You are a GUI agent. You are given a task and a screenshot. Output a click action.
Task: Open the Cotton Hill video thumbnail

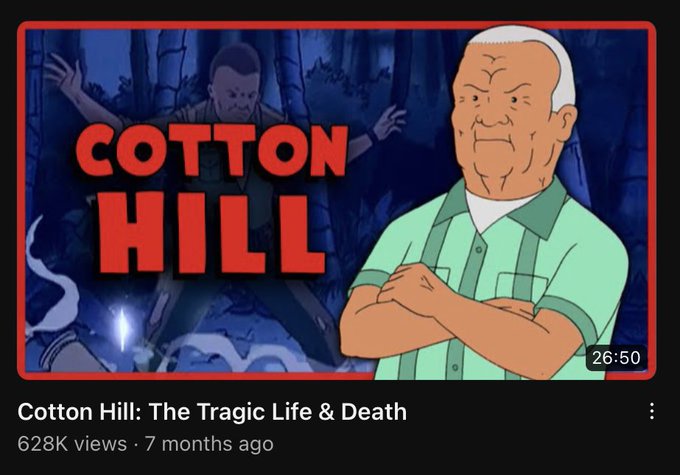tap(337, 200)
